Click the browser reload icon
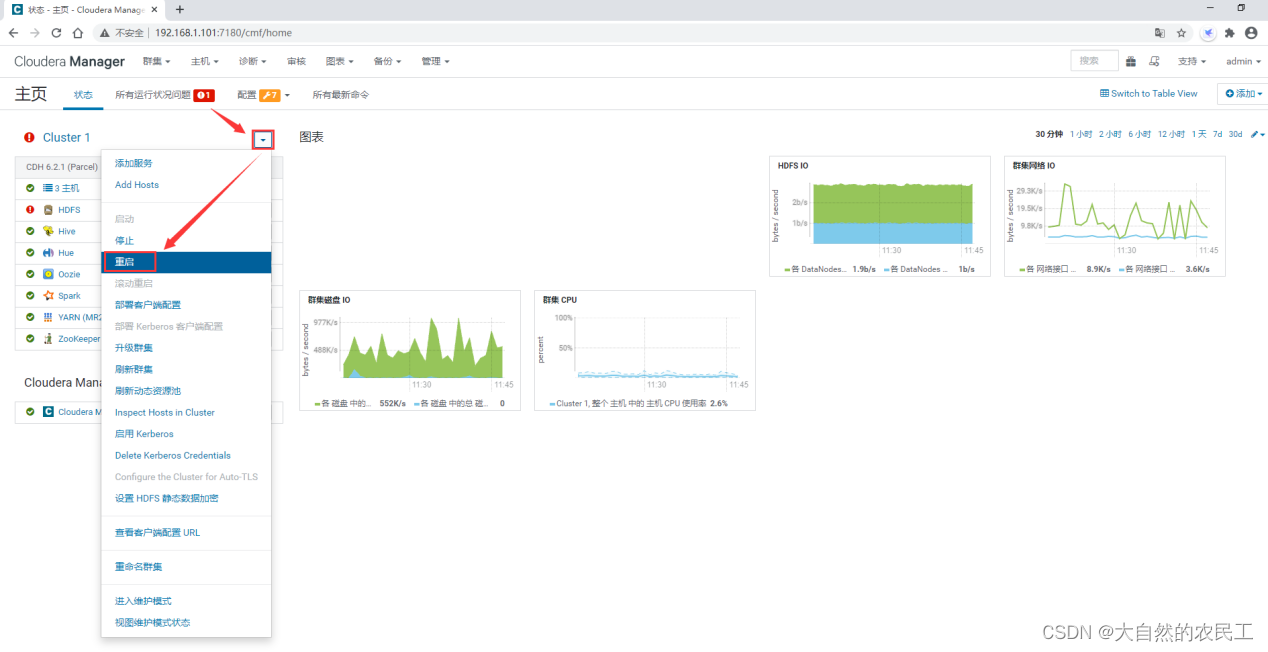The image size is (1268, 652). tap(58, 32)
